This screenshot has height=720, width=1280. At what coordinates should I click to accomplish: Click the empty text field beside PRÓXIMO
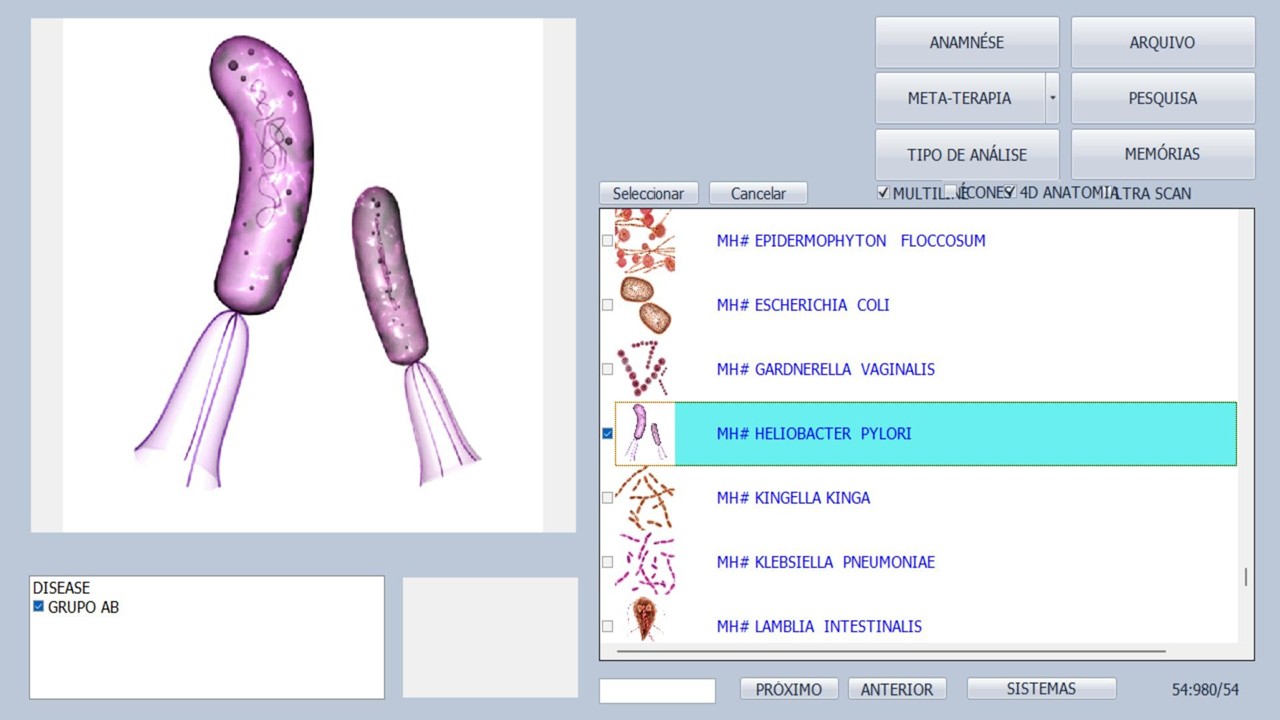point(657,690)
